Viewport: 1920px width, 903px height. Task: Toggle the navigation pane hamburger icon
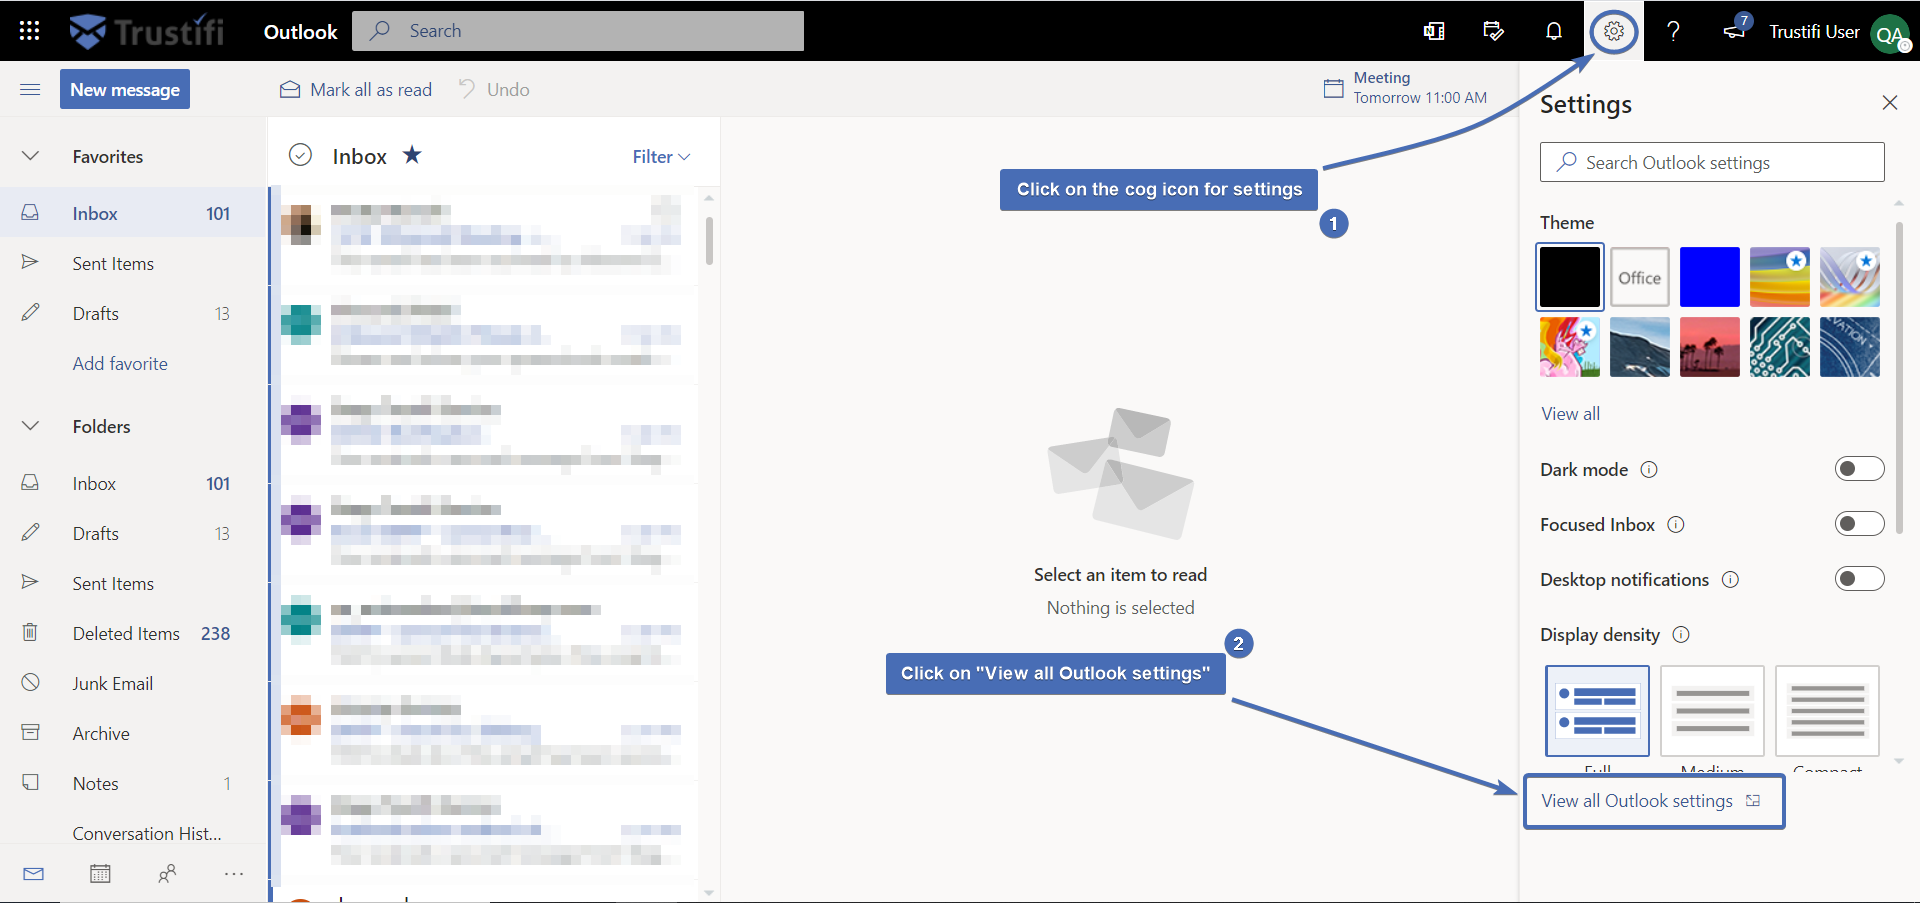(x=30, y=89)
